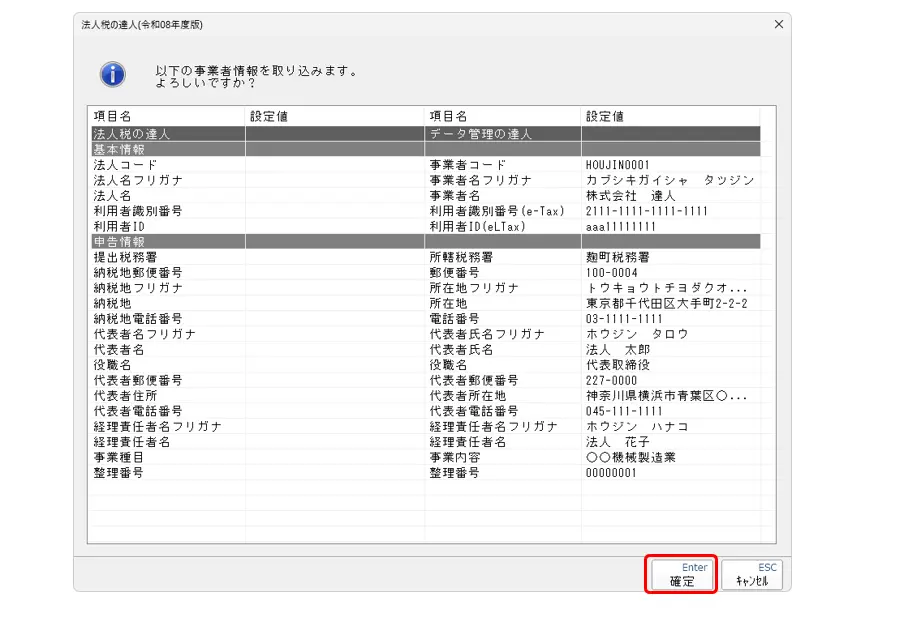Click the 所在地フリガナ label
The height and width of the screenshot is (625, 897).
coord(474,288)
